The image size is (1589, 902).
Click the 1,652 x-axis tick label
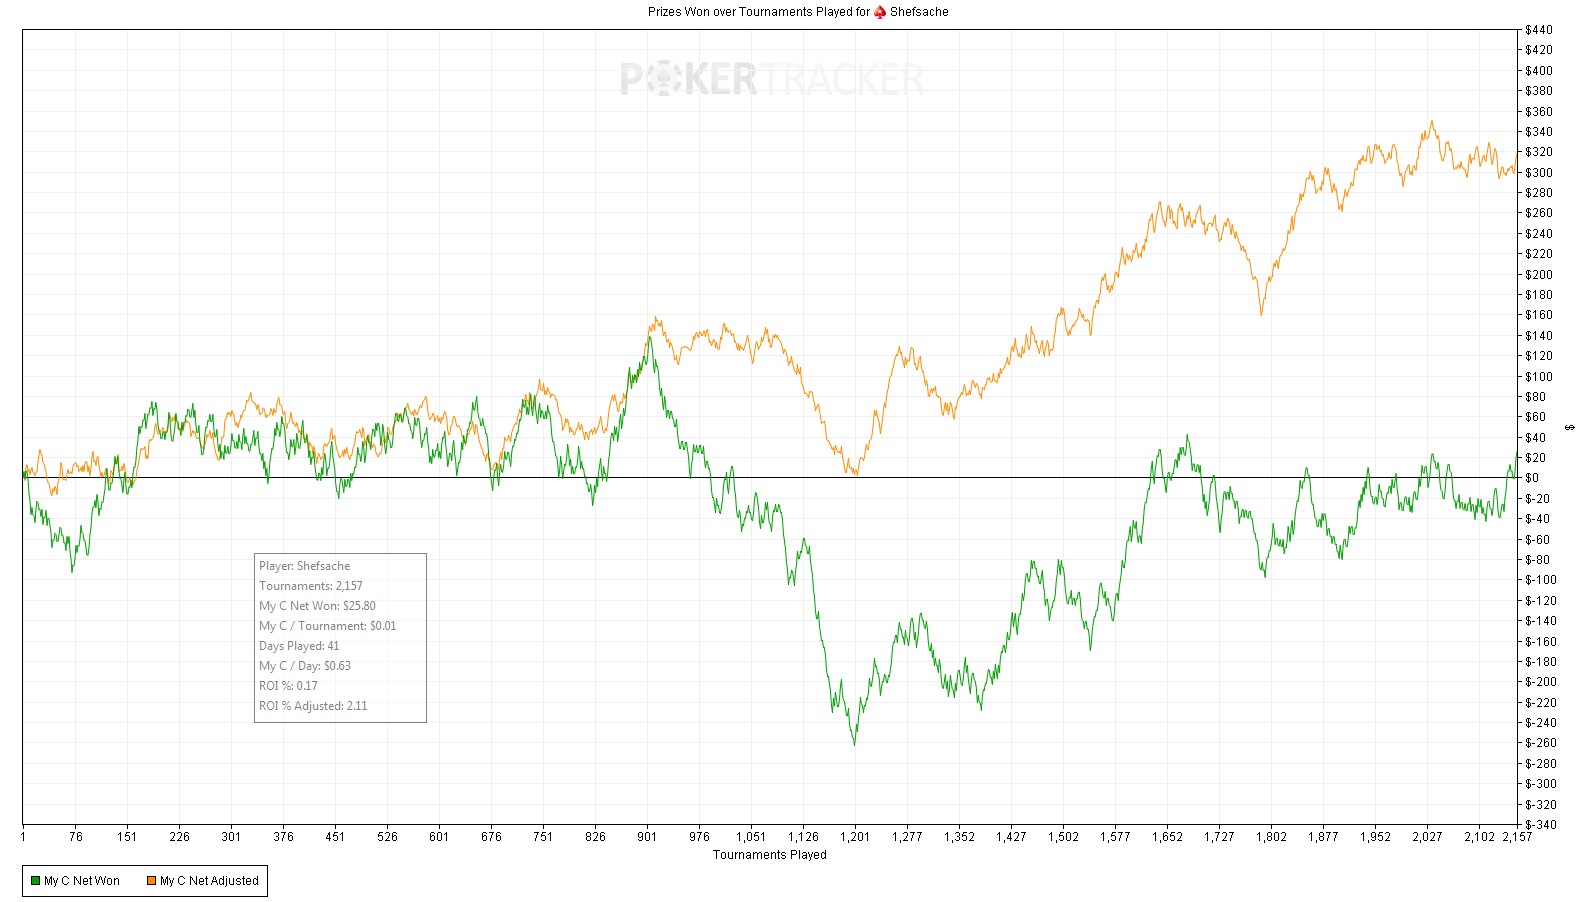(x=1167, y=837)
